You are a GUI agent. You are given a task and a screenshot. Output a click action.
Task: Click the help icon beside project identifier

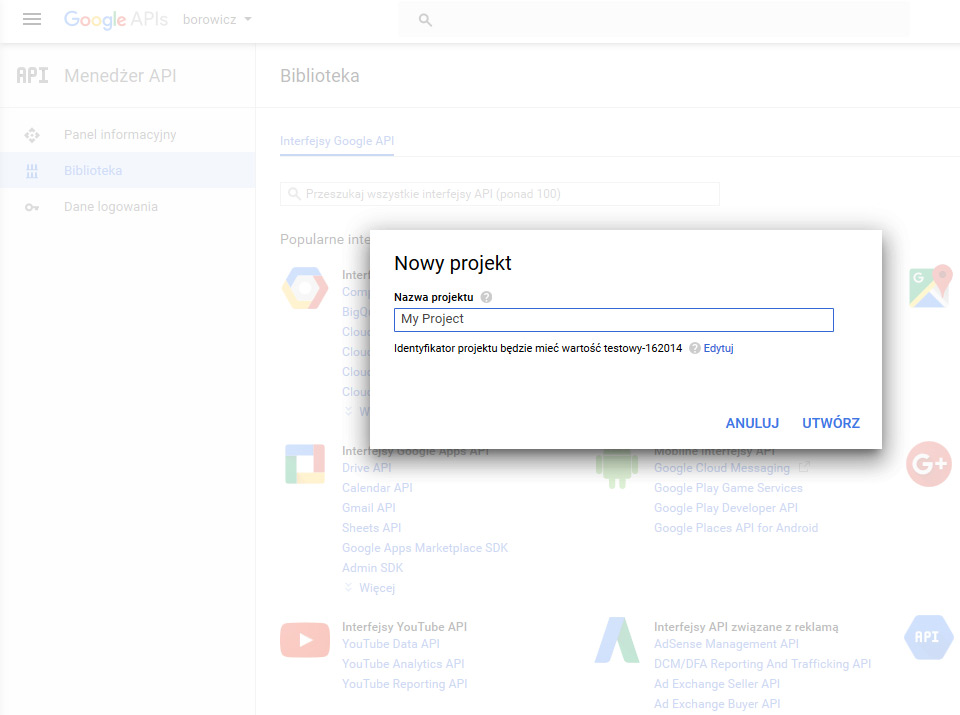(x=695, y=348)
